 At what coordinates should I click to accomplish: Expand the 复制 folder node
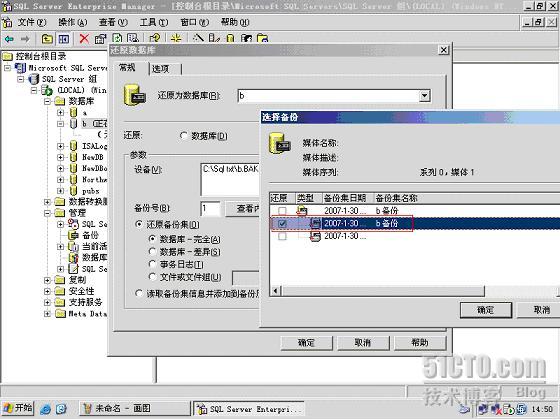(x=48, y=280)
